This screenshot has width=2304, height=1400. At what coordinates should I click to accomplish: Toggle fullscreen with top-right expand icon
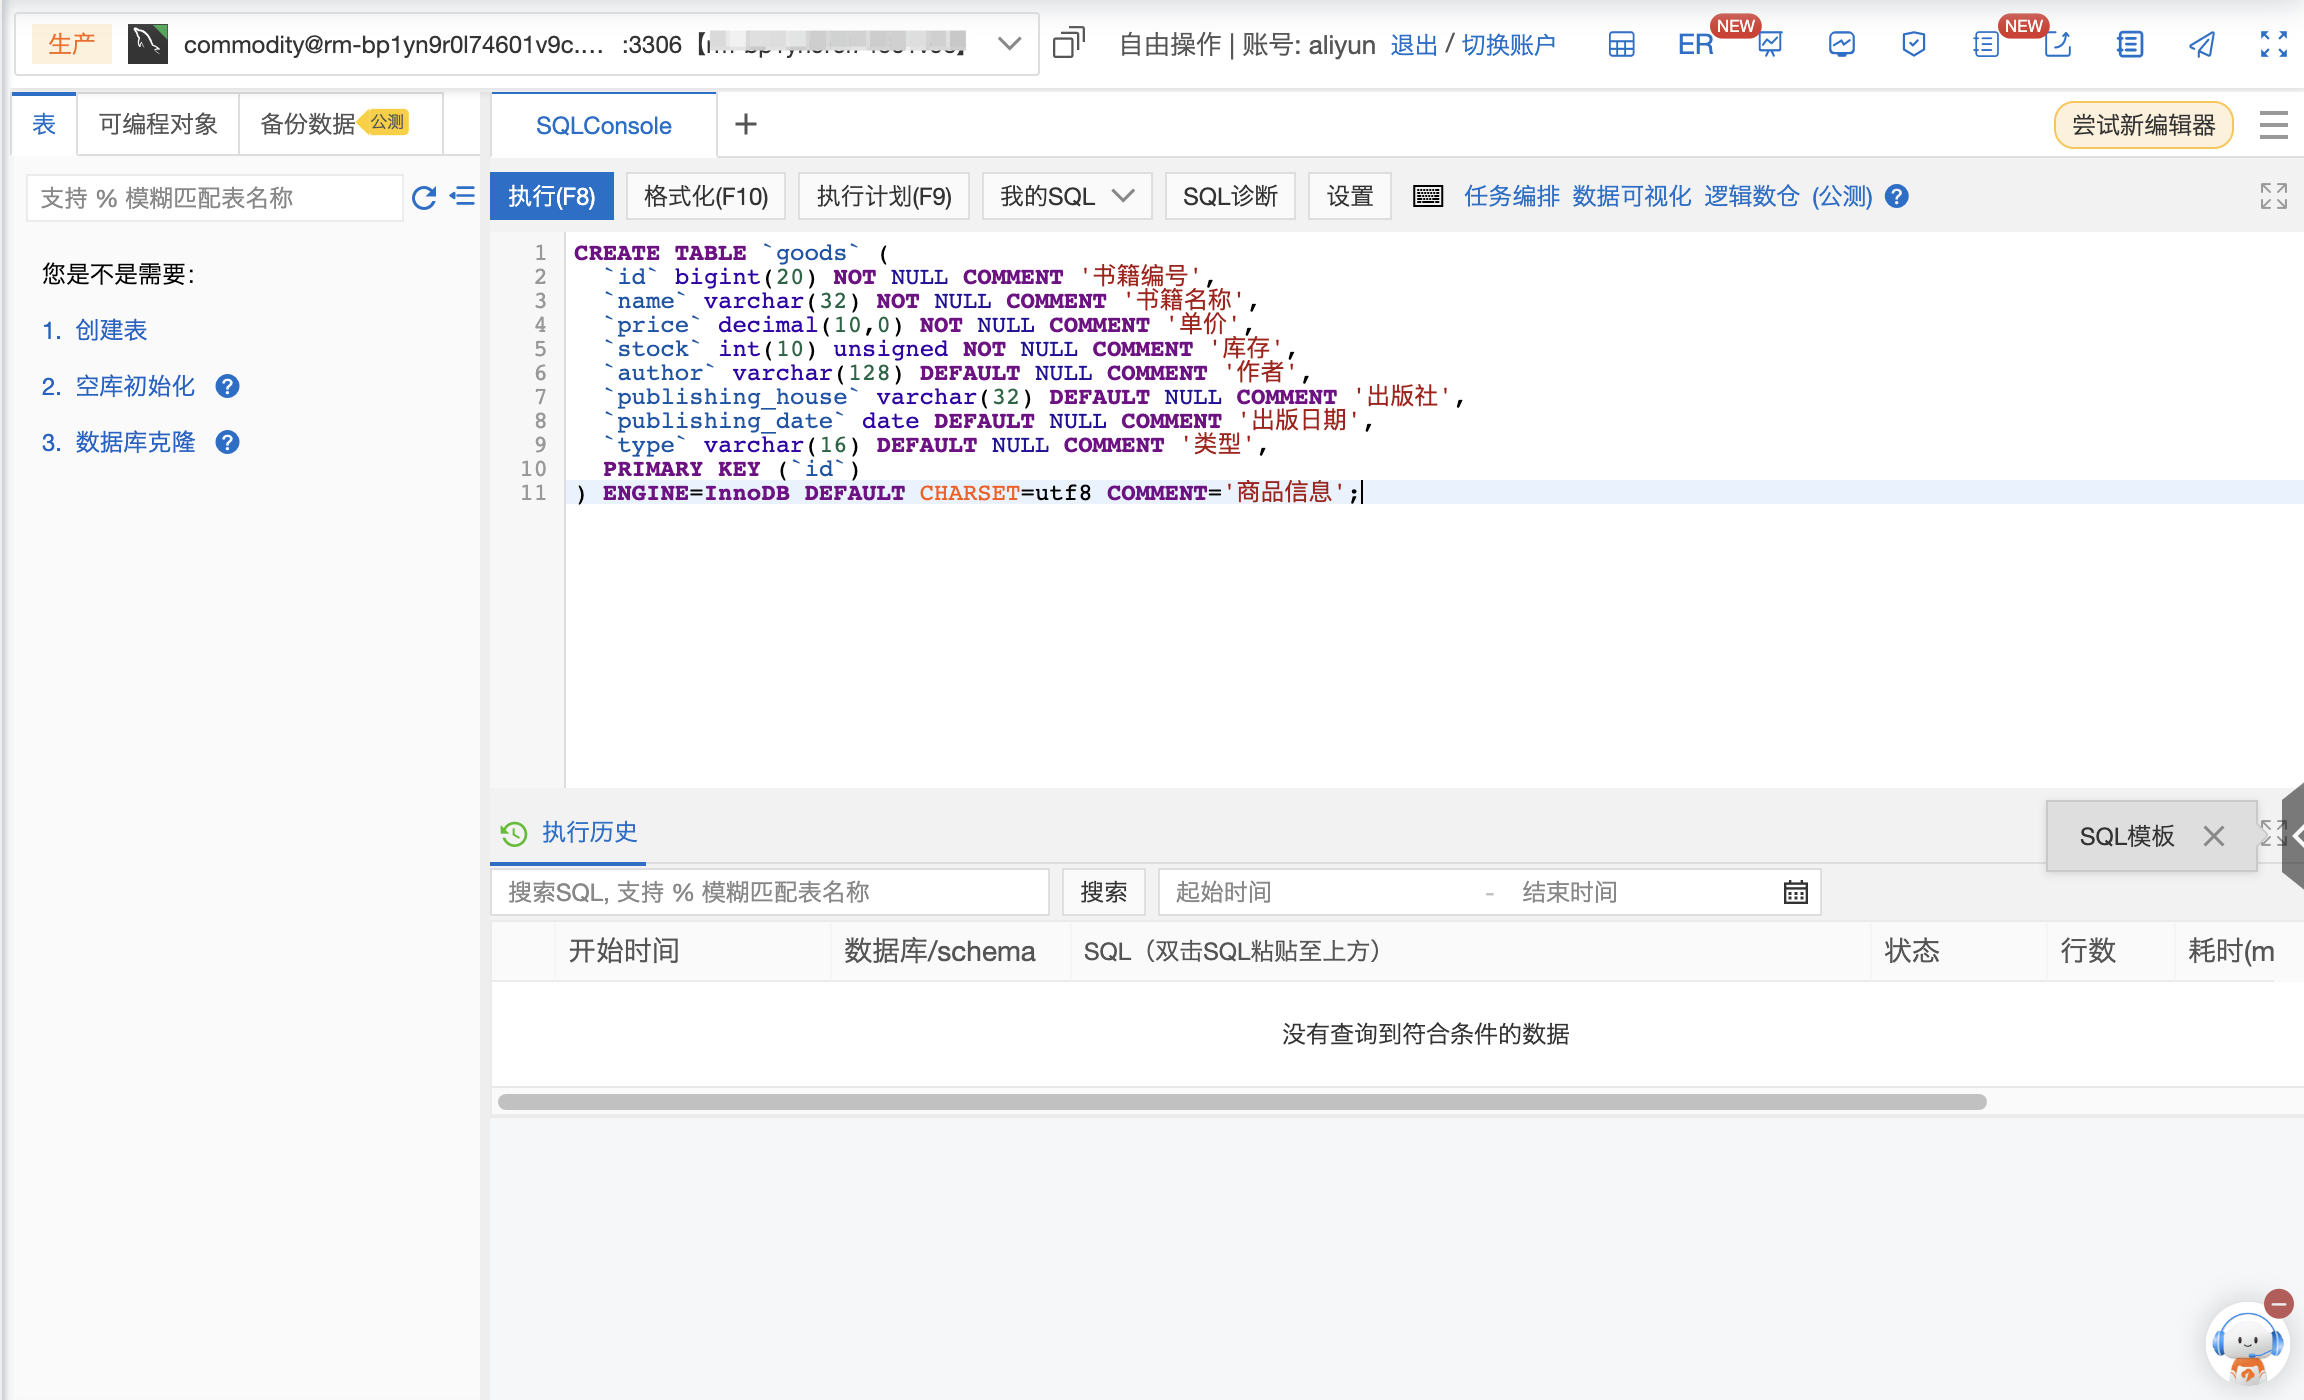tap(2273, 45)
